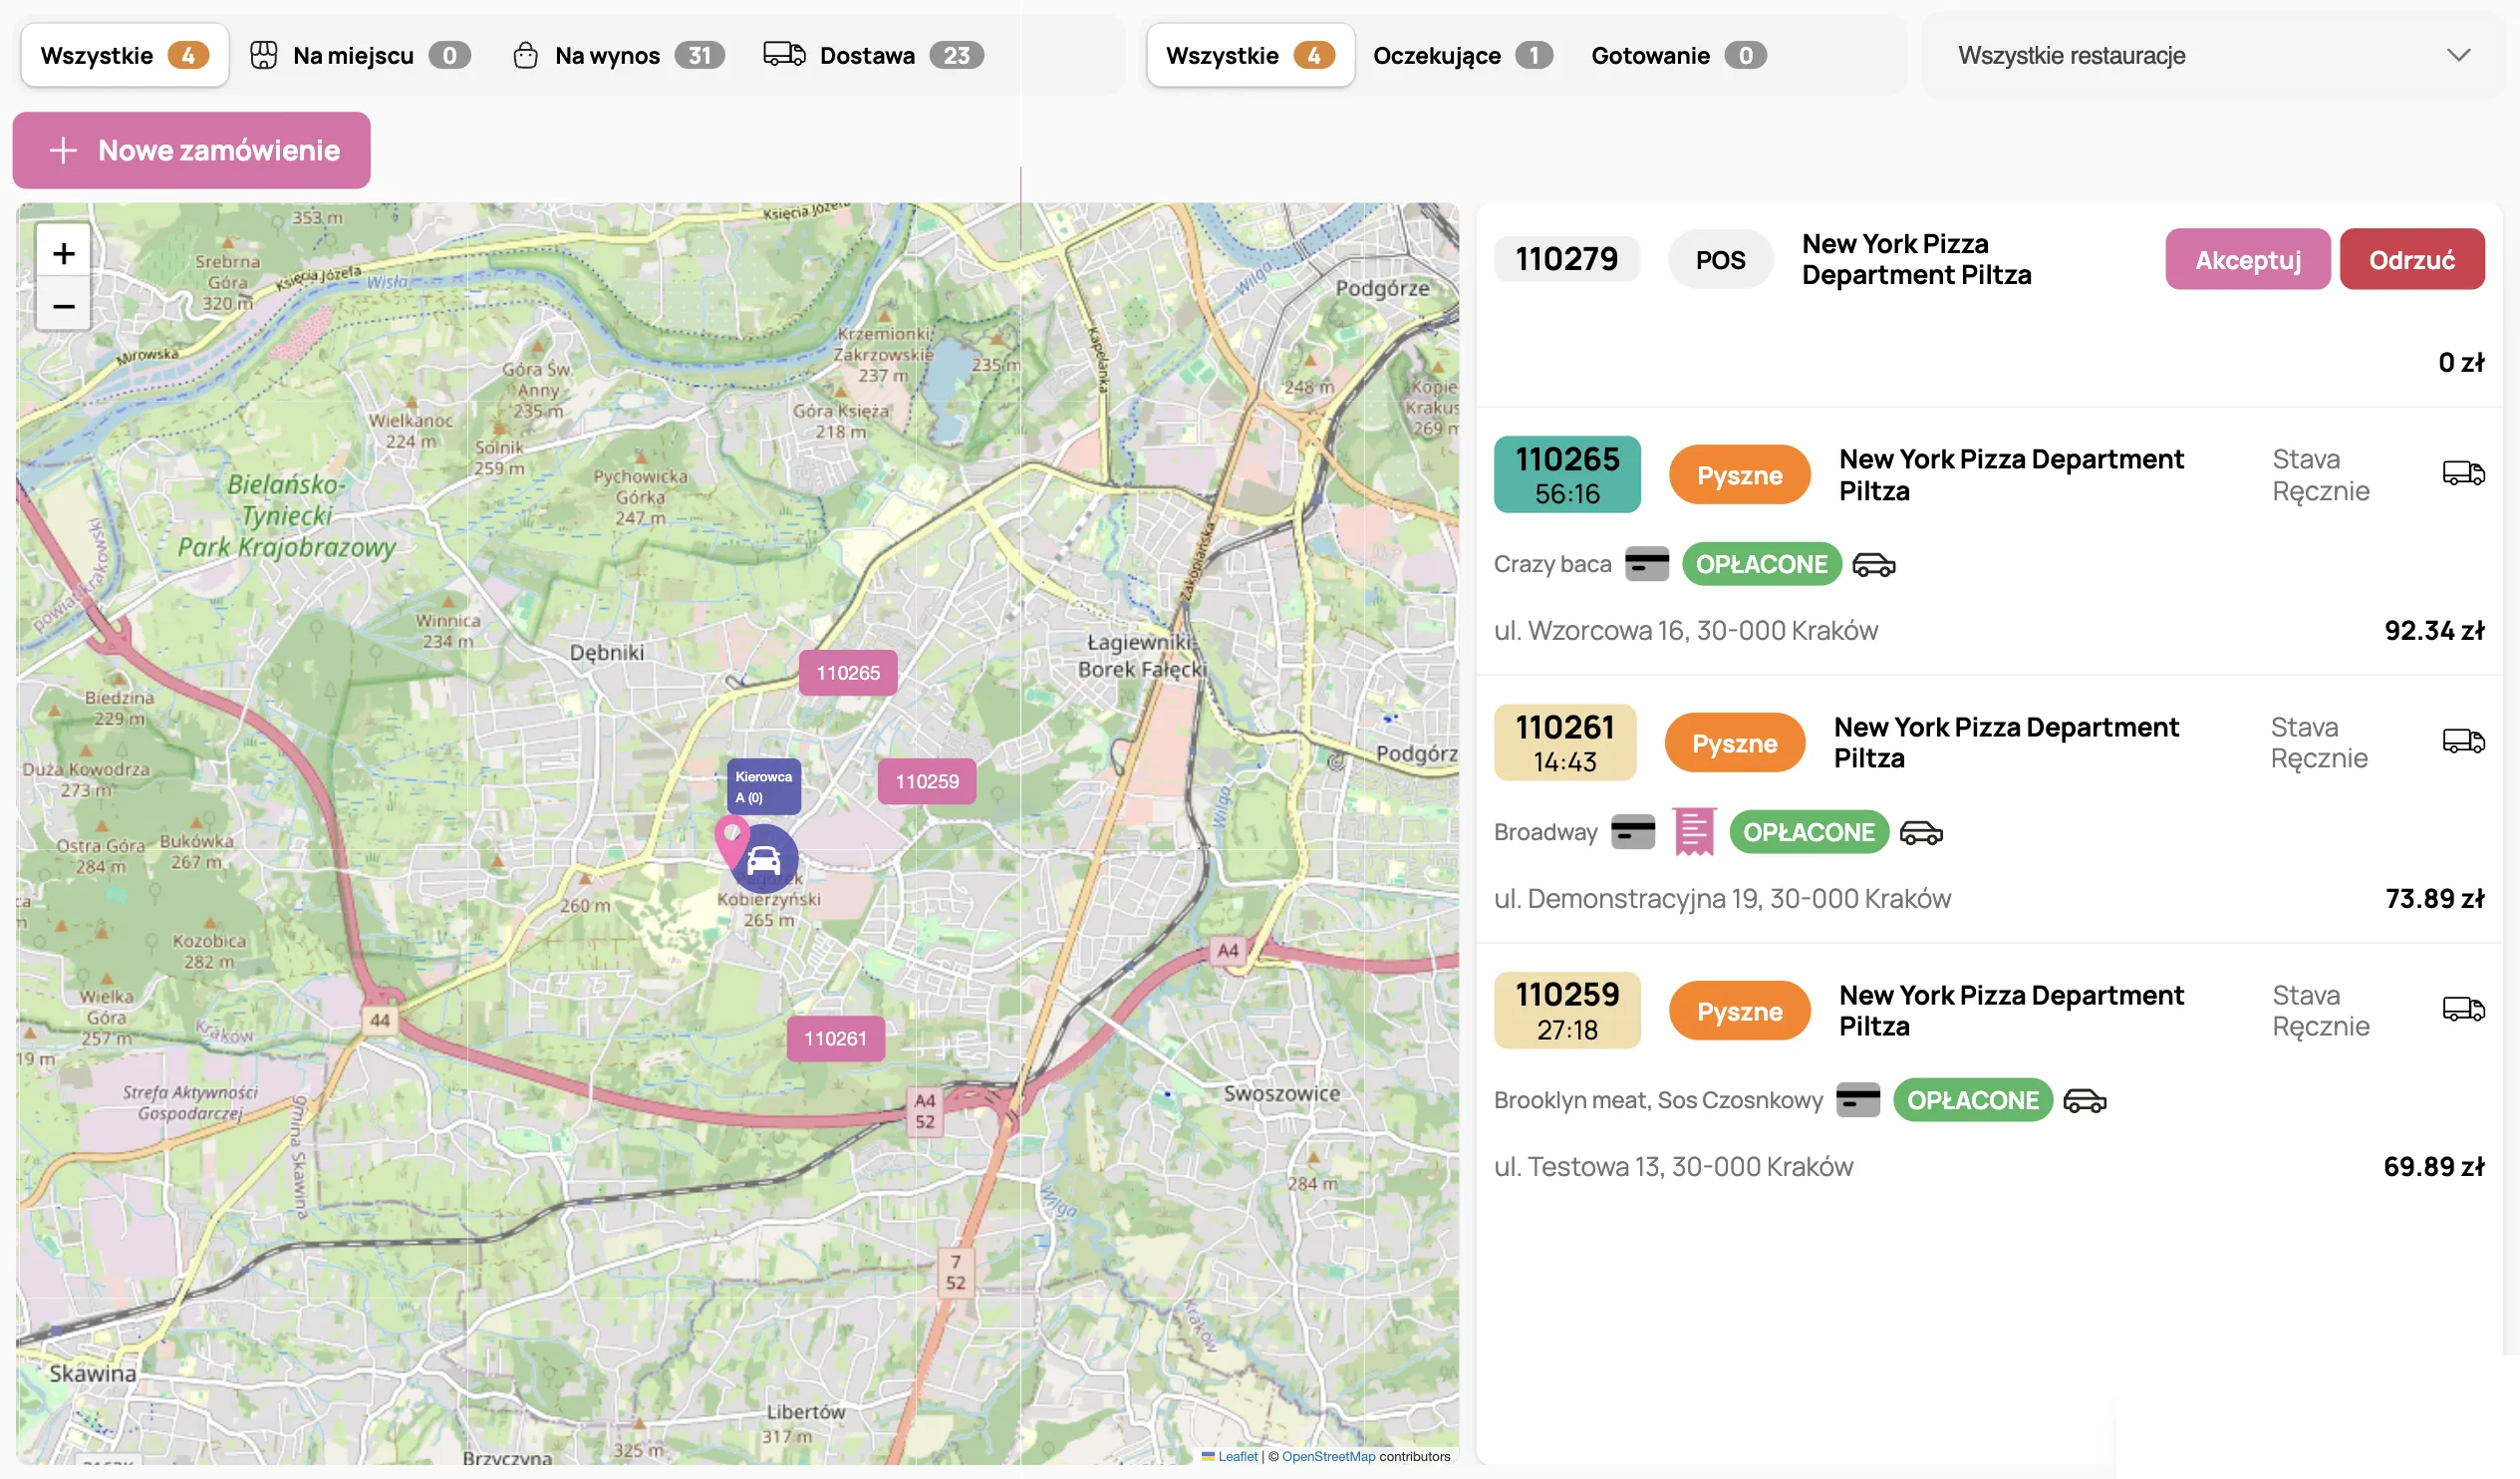The width and height of the screenshot is (2520, 1479).
Task: Click Pyszne badge on order 110265
Action: 1739,475
